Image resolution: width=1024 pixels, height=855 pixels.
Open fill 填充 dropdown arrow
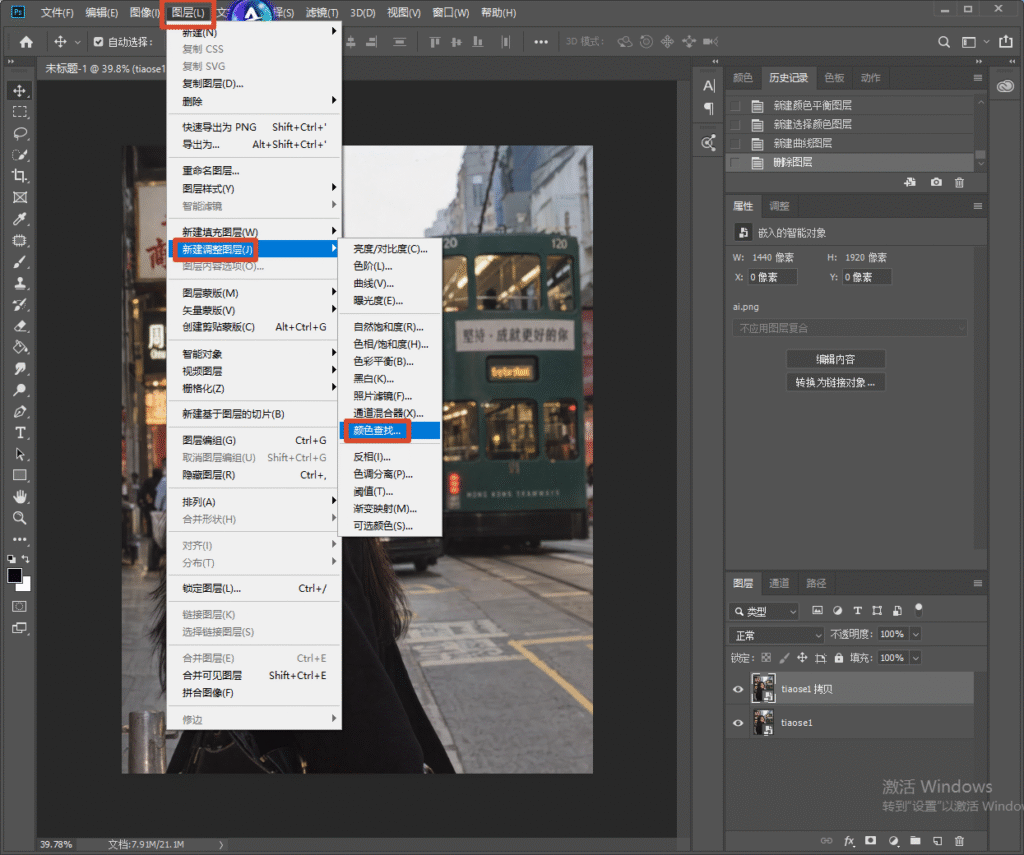coord(916,658)
